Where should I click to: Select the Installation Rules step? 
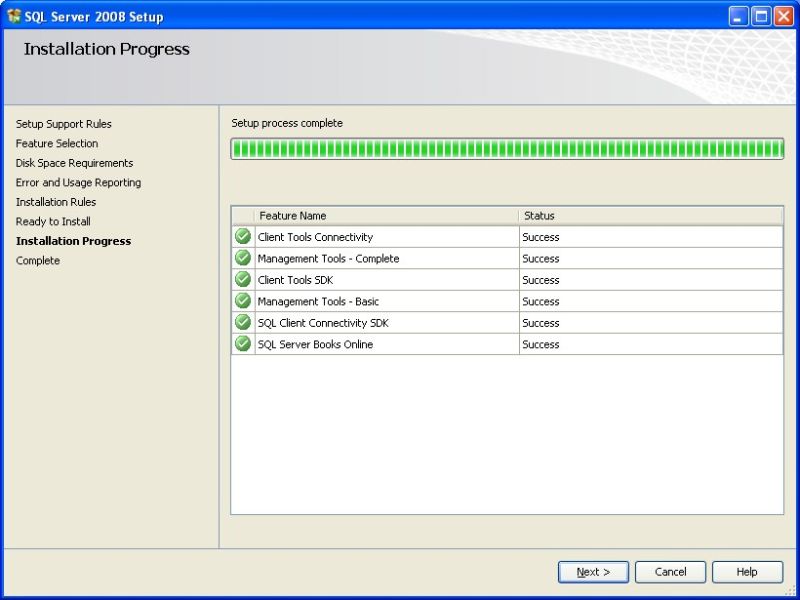60,202
